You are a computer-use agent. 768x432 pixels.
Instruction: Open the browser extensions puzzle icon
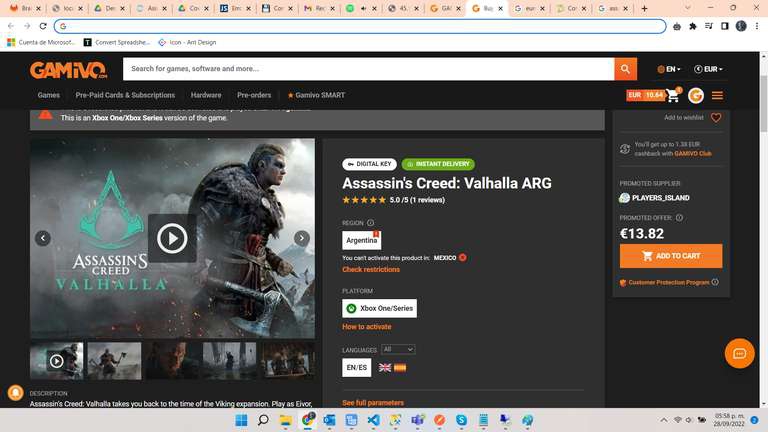693,26
